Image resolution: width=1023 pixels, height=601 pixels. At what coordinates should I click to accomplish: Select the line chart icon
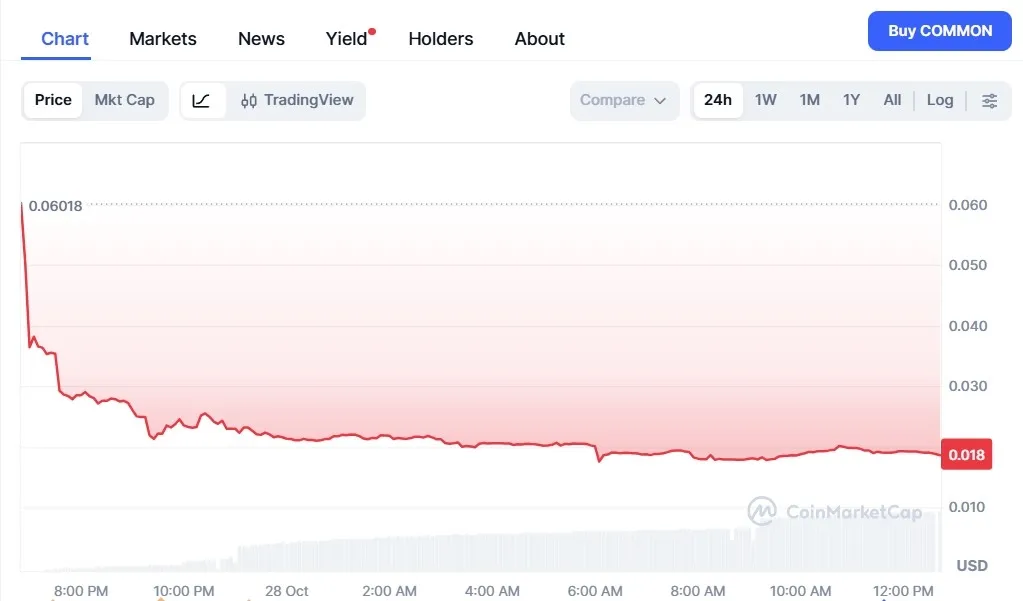(x=203, y=100)
